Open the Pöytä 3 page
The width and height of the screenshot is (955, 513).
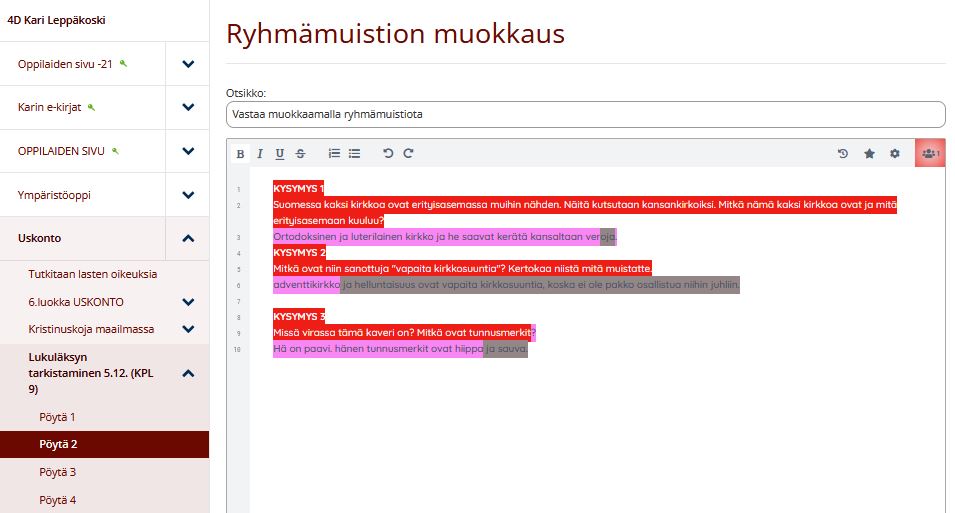point(58,472)
